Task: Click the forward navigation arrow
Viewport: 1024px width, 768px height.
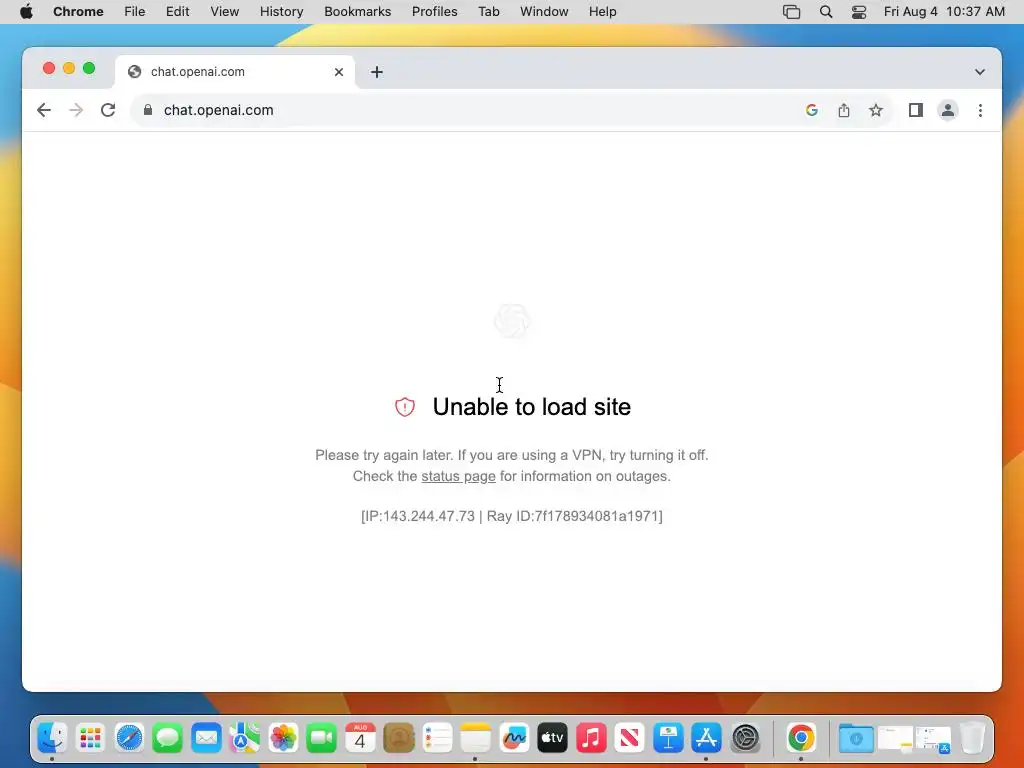Action: point(76,110)
